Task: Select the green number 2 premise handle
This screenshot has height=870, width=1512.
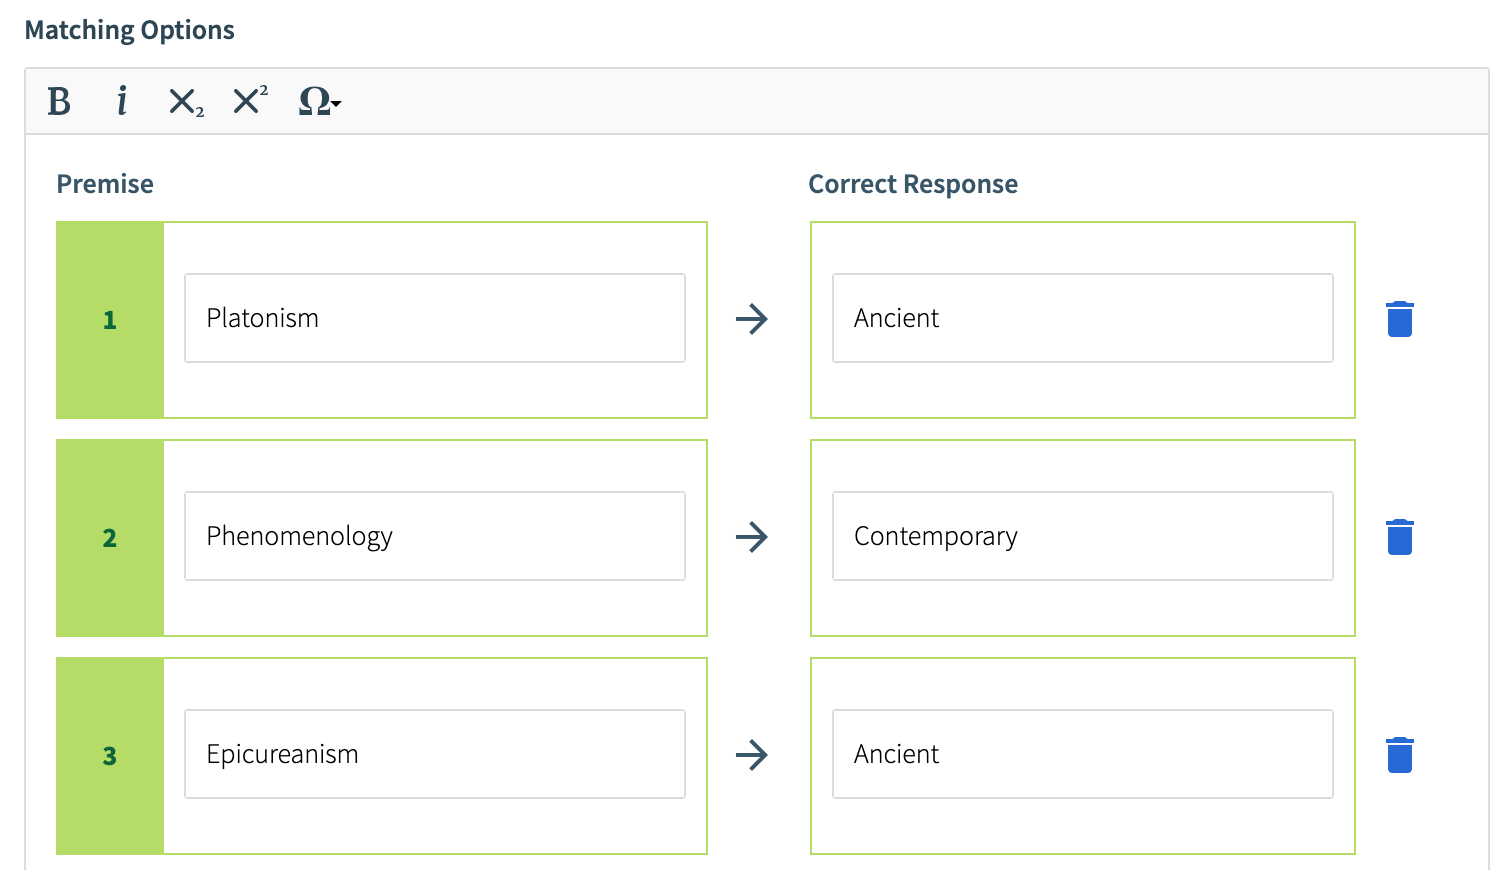Action: pyautogui.click(x=110, y=538)
